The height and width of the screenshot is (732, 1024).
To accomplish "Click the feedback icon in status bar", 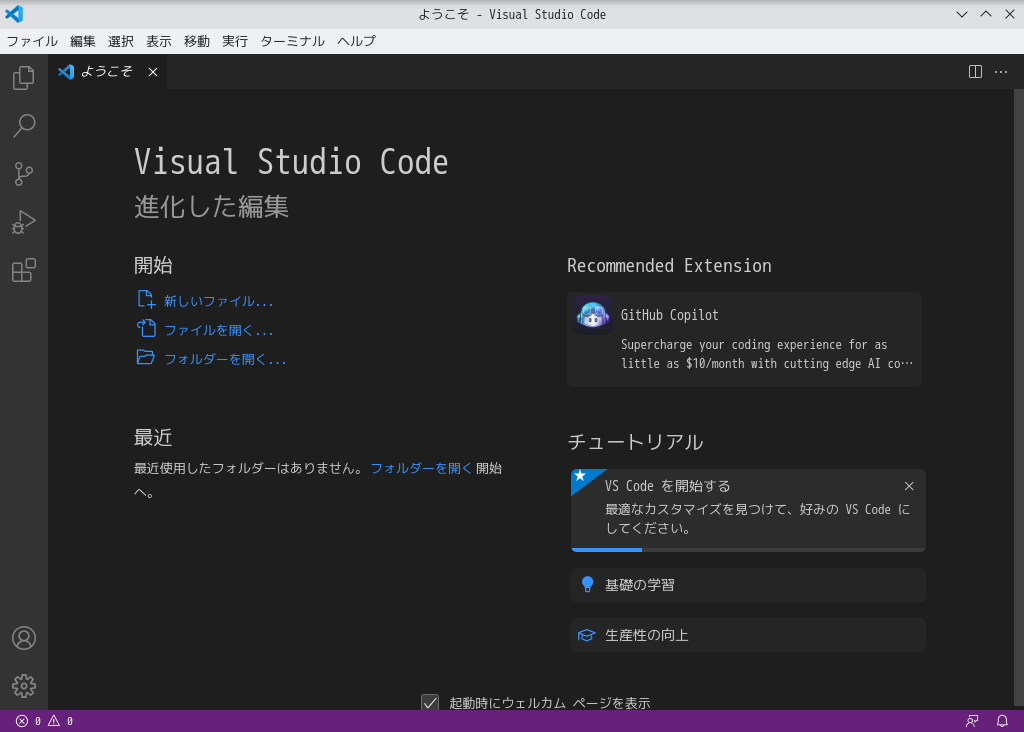I will (x=972, y=721).
